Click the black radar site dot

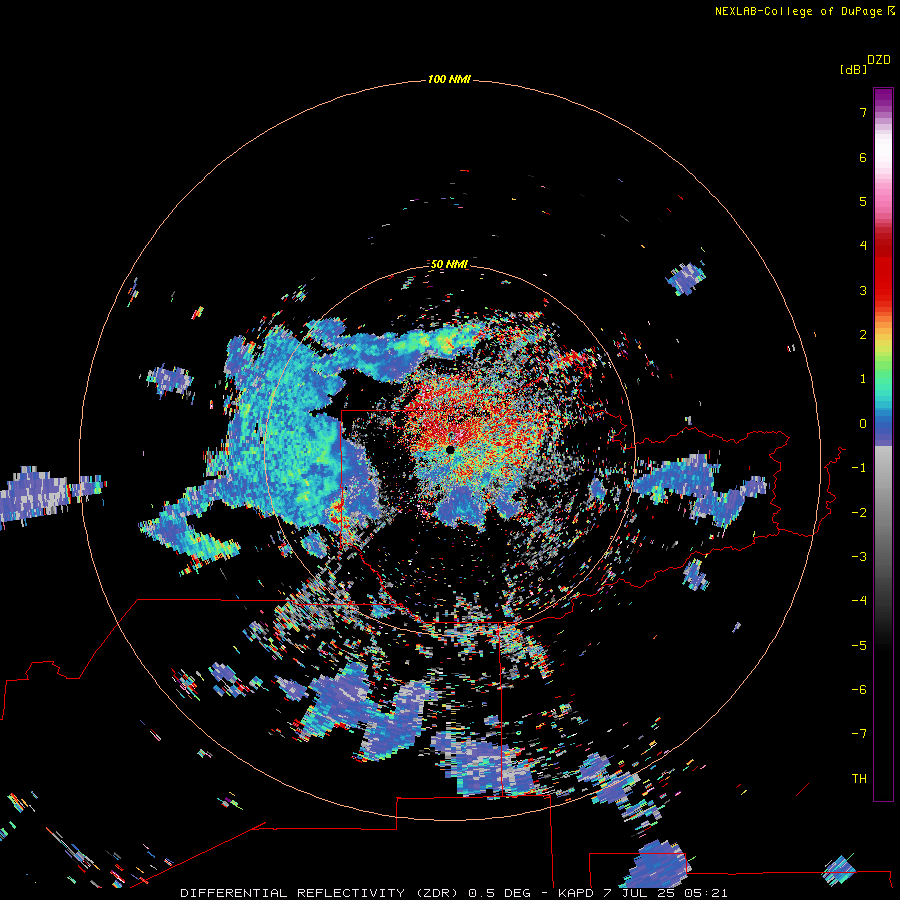450,450
